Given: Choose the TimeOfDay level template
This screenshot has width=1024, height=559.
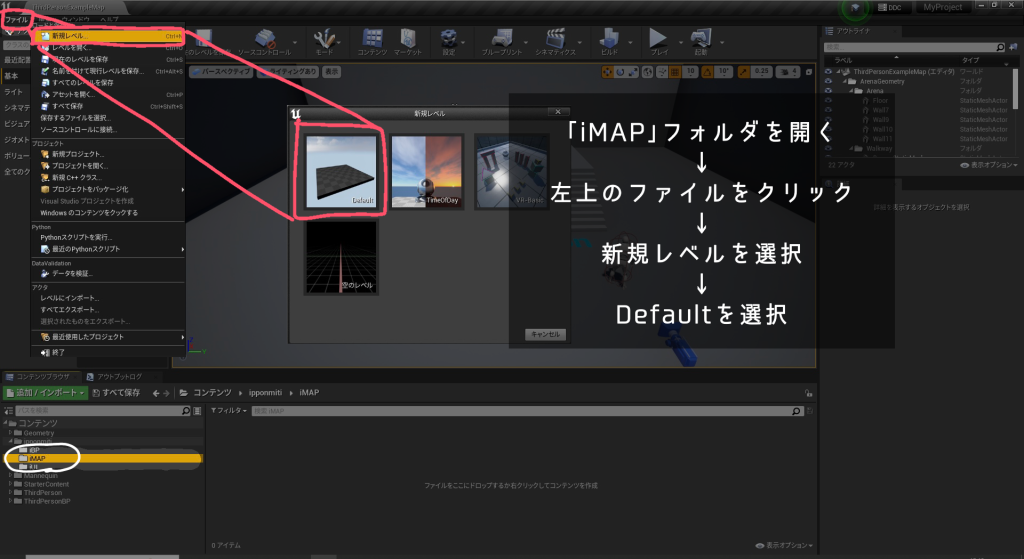Looking at the screenshot, I should coord(427,171).
